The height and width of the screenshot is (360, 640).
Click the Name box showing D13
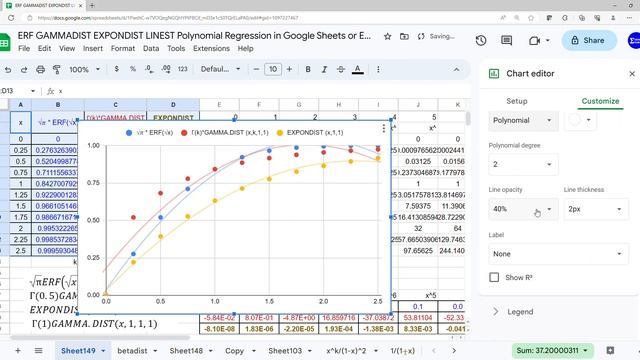[17, 91]
